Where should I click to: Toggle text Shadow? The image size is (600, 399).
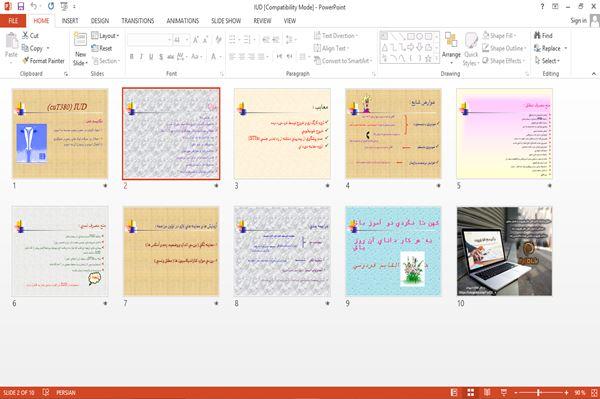click(161, 57)
